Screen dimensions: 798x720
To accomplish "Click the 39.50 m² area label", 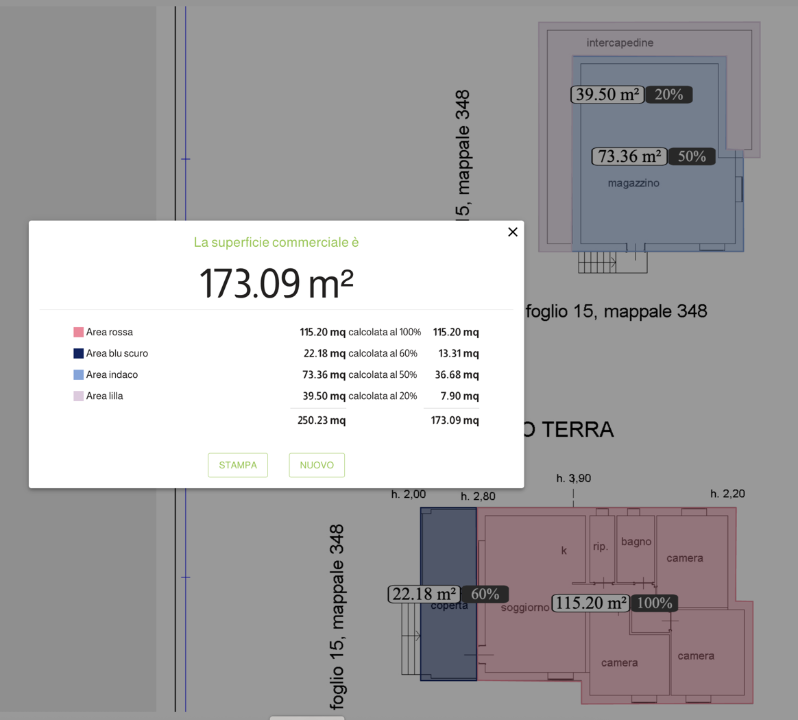I will click(x=608, y=95).
